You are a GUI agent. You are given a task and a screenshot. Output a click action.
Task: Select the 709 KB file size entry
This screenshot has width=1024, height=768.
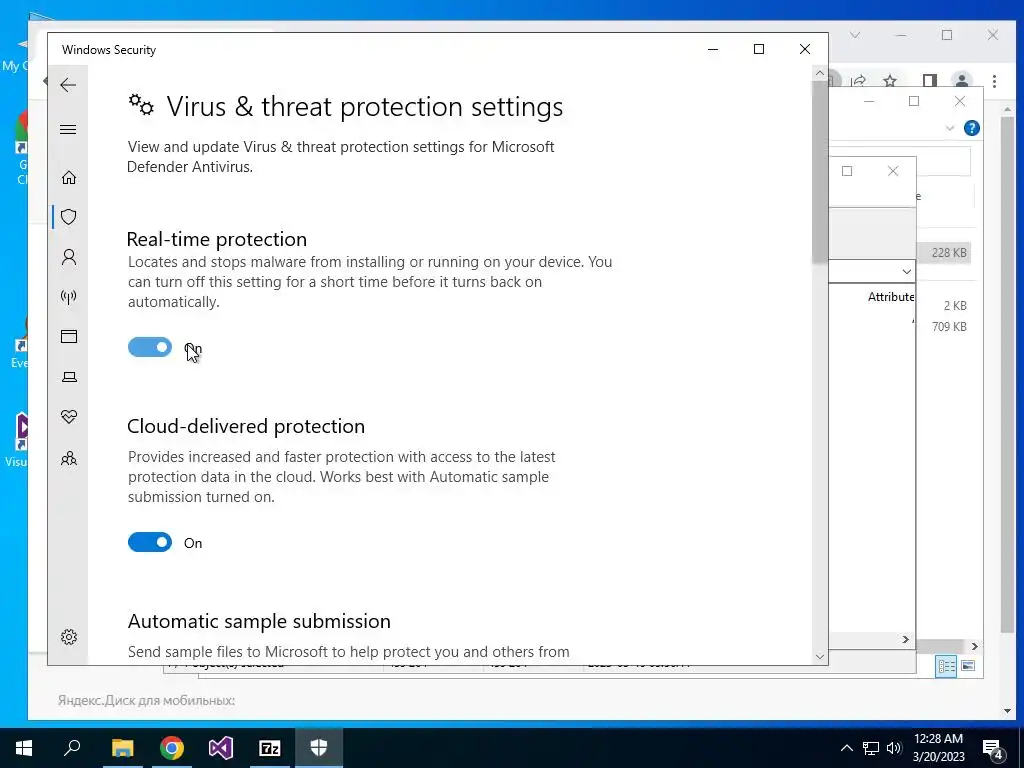(x=949, y=327)
